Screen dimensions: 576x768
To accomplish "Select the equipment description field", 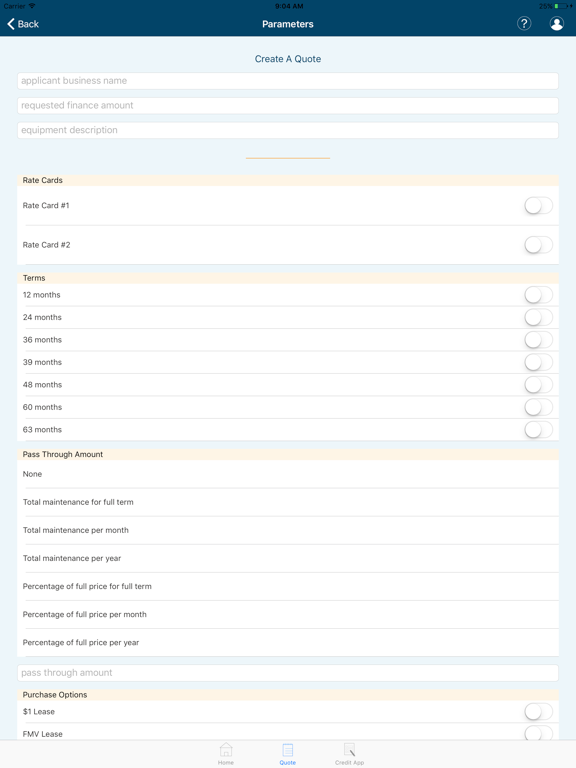I will pyautogui.click(x=288, y=130).
